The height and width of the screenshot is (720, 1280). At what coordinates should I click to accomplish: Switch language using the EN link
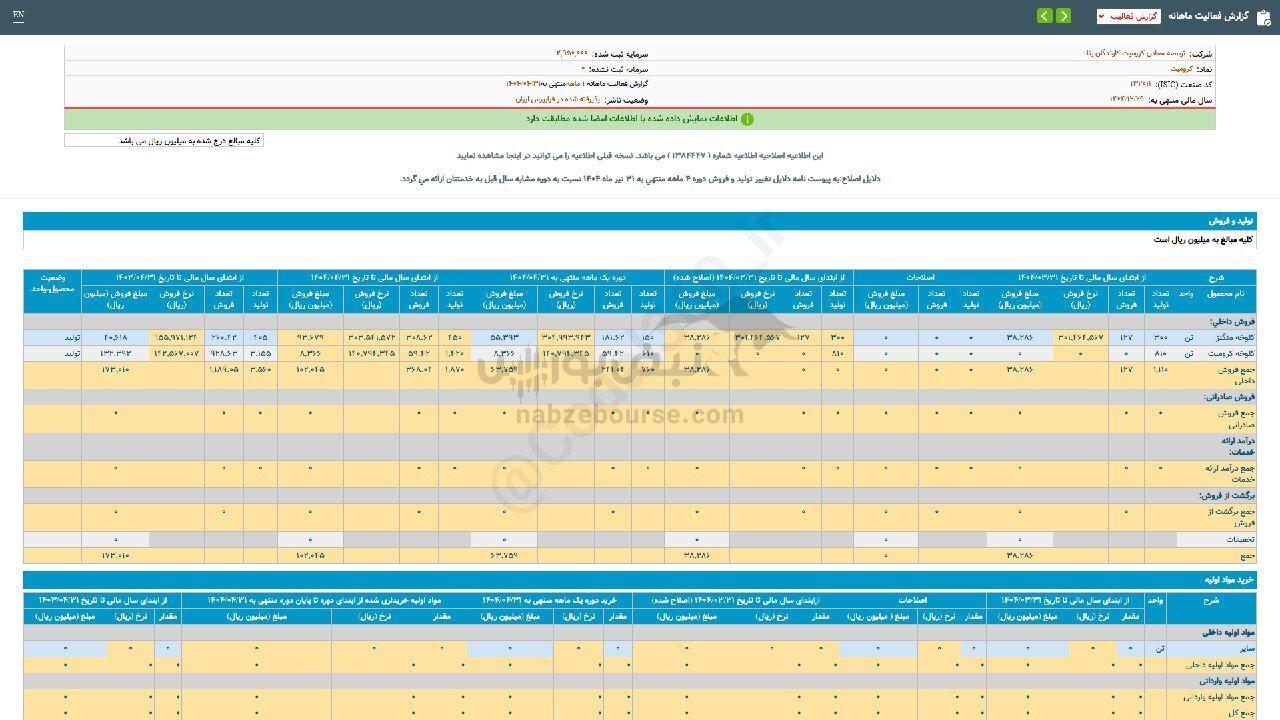pos(18,15)
